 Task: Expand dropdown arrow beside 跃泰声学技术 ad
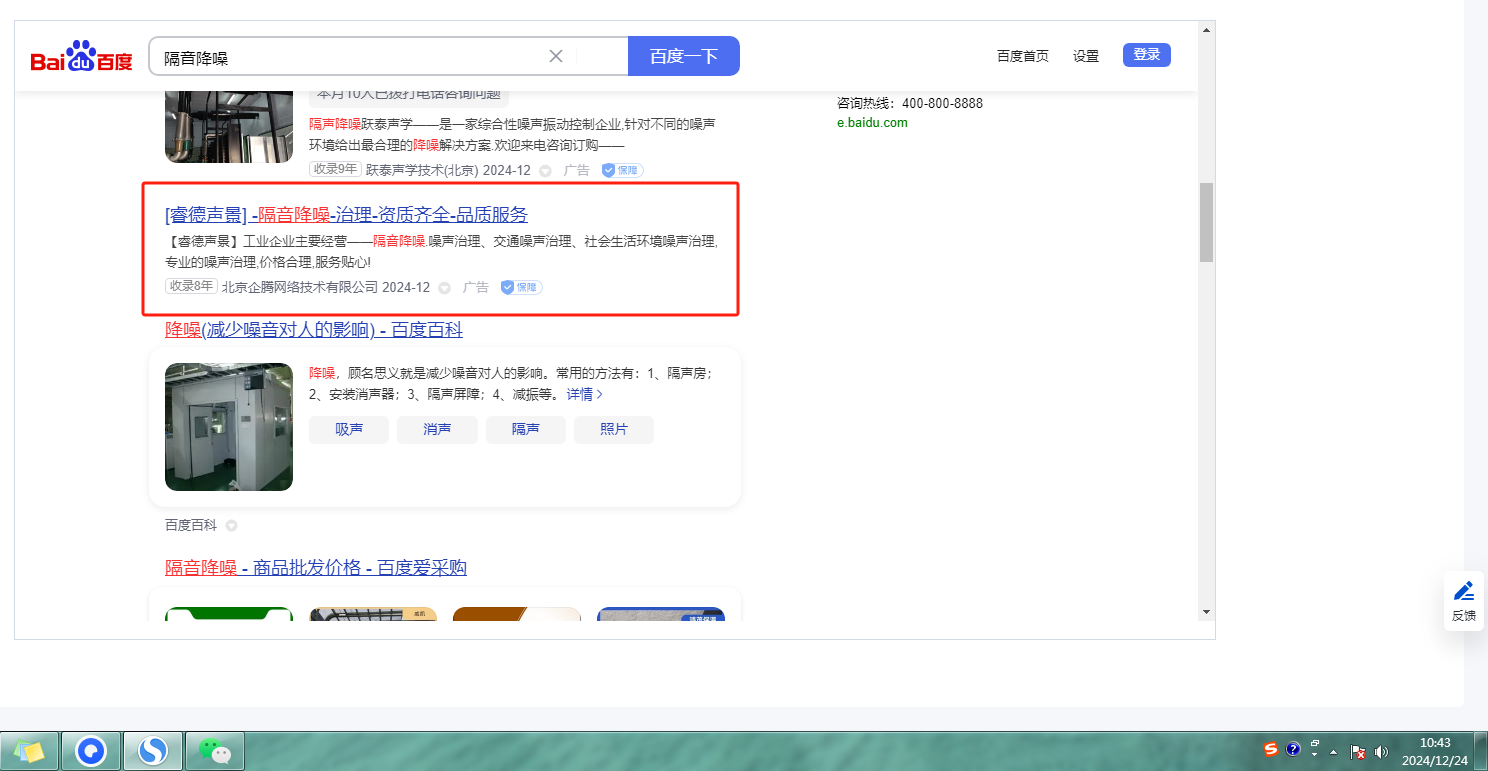[545, 171]
